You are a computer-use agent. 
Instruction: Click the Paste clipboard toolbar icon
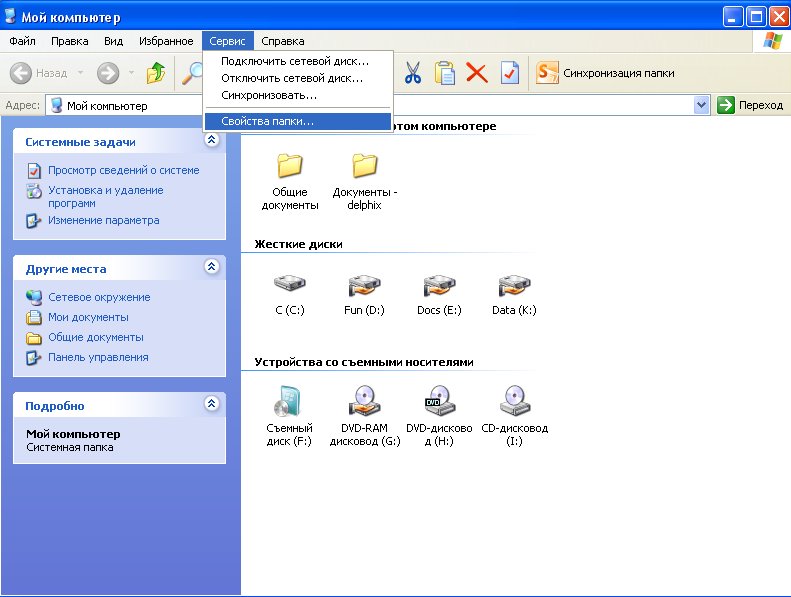[445, 73]
